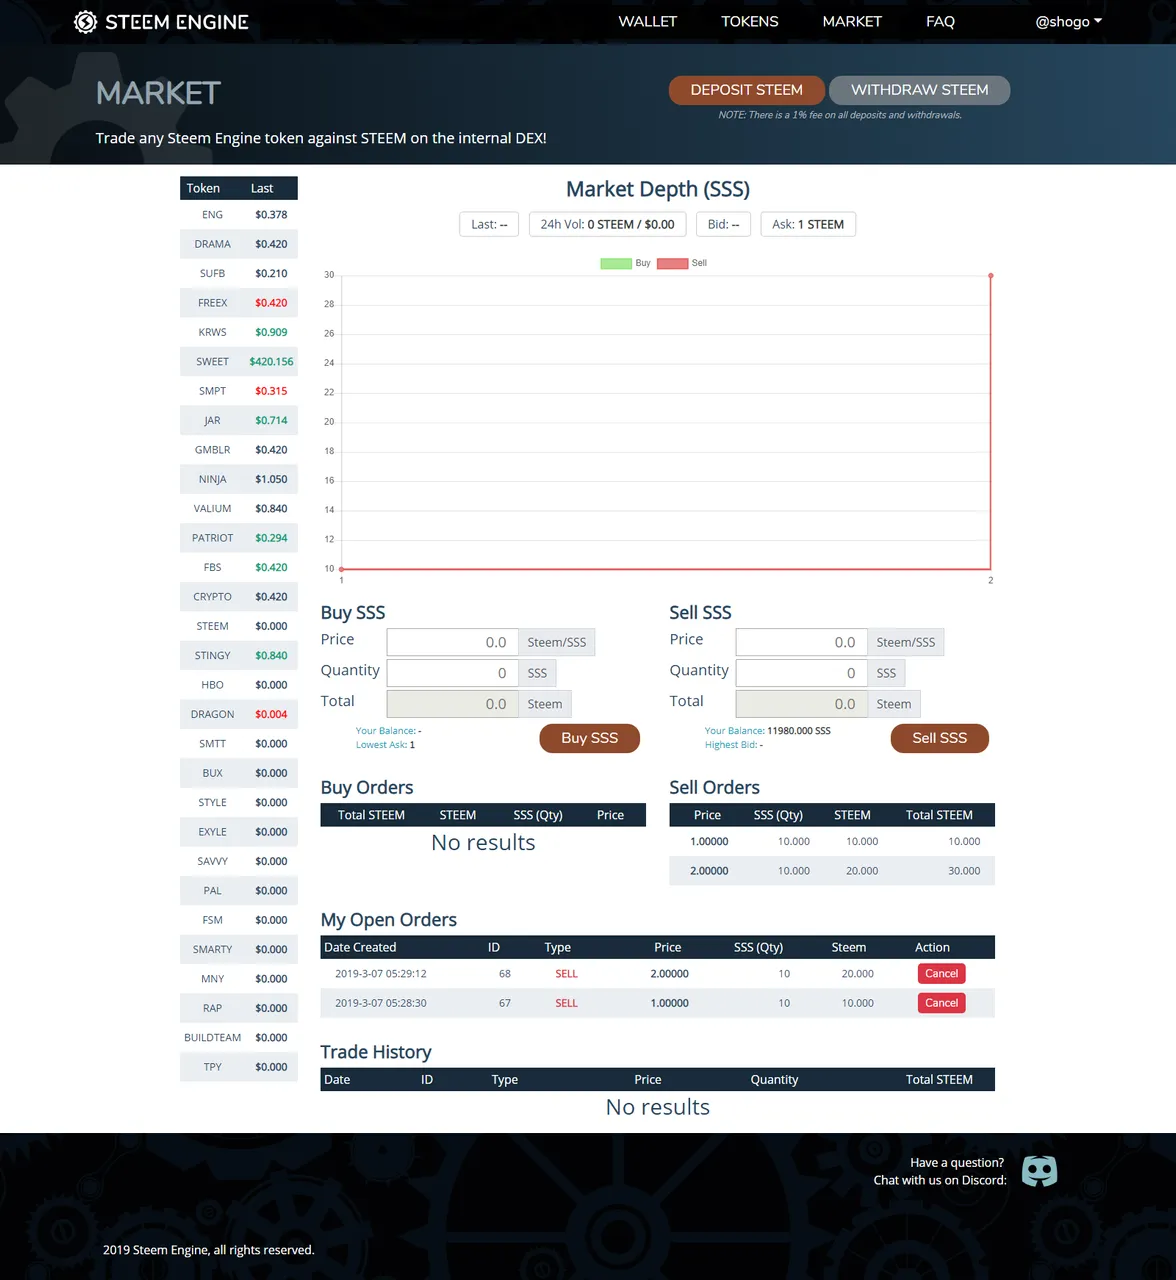Image resolution: width=1176 pixels, height=1280 pixels.
Task: Click the Sell SSS button
Action: [939, 738]
